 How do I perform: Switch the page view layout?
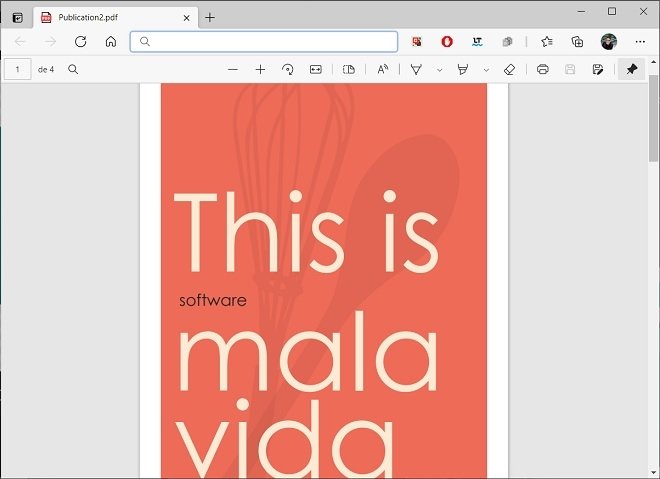click(349, 69)
